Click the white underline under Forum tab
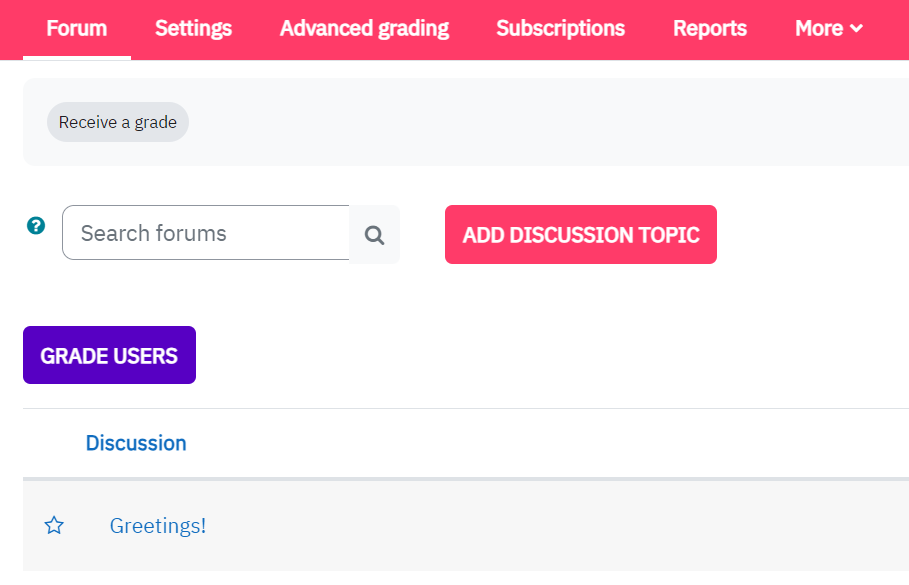Screen dimensions: 909x585 [x=77, y=57]
